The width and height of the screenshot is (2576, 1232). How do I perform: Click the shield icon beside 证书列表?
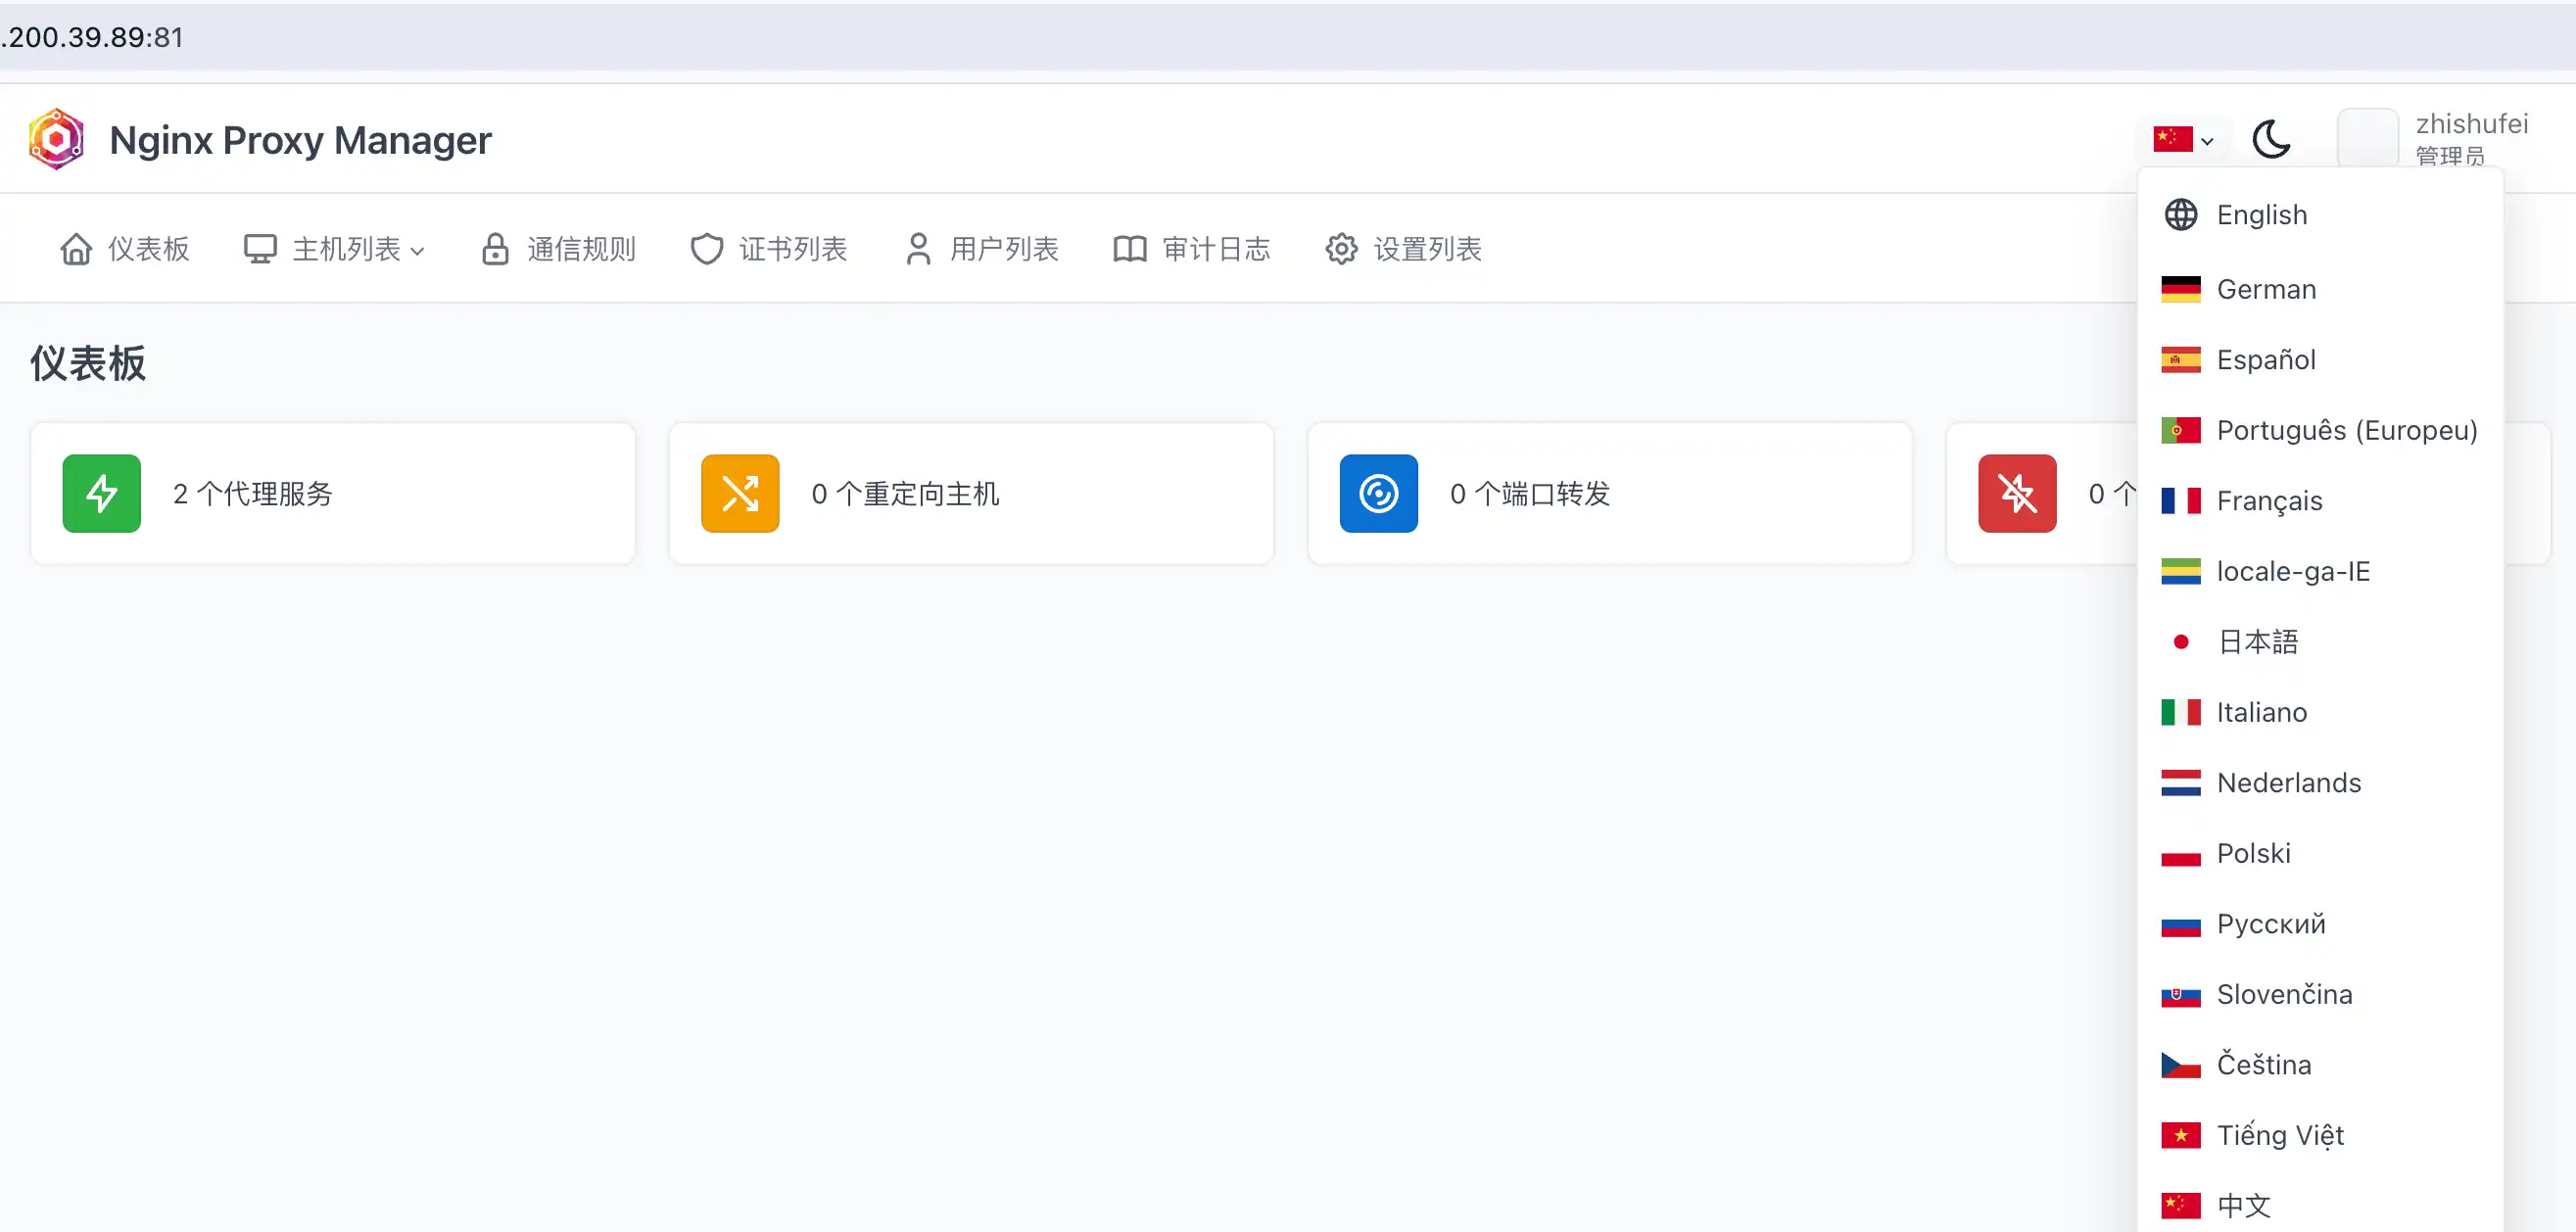point(707,249)
